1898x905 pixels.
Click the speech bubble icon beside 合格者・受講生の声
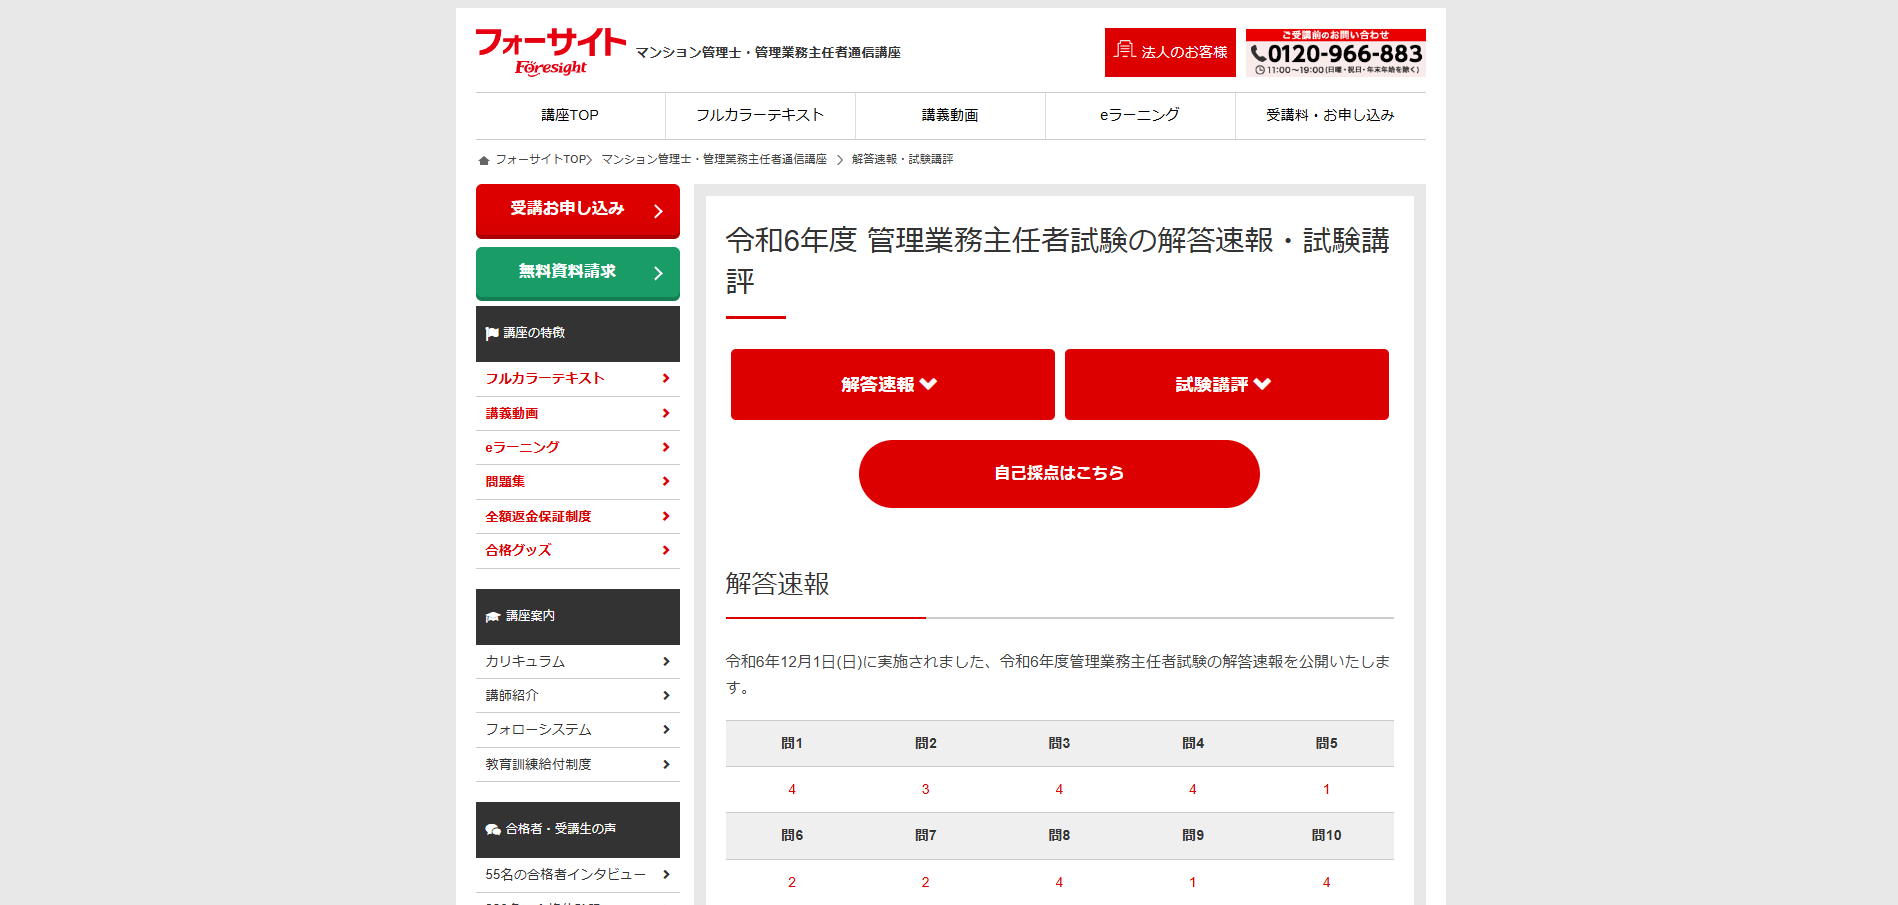click(493, 830)
